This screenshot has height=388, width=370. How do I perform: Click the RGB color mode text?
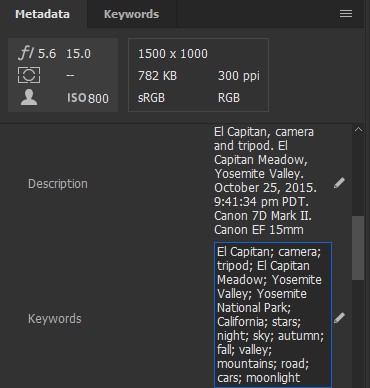[x=229, y=98]
